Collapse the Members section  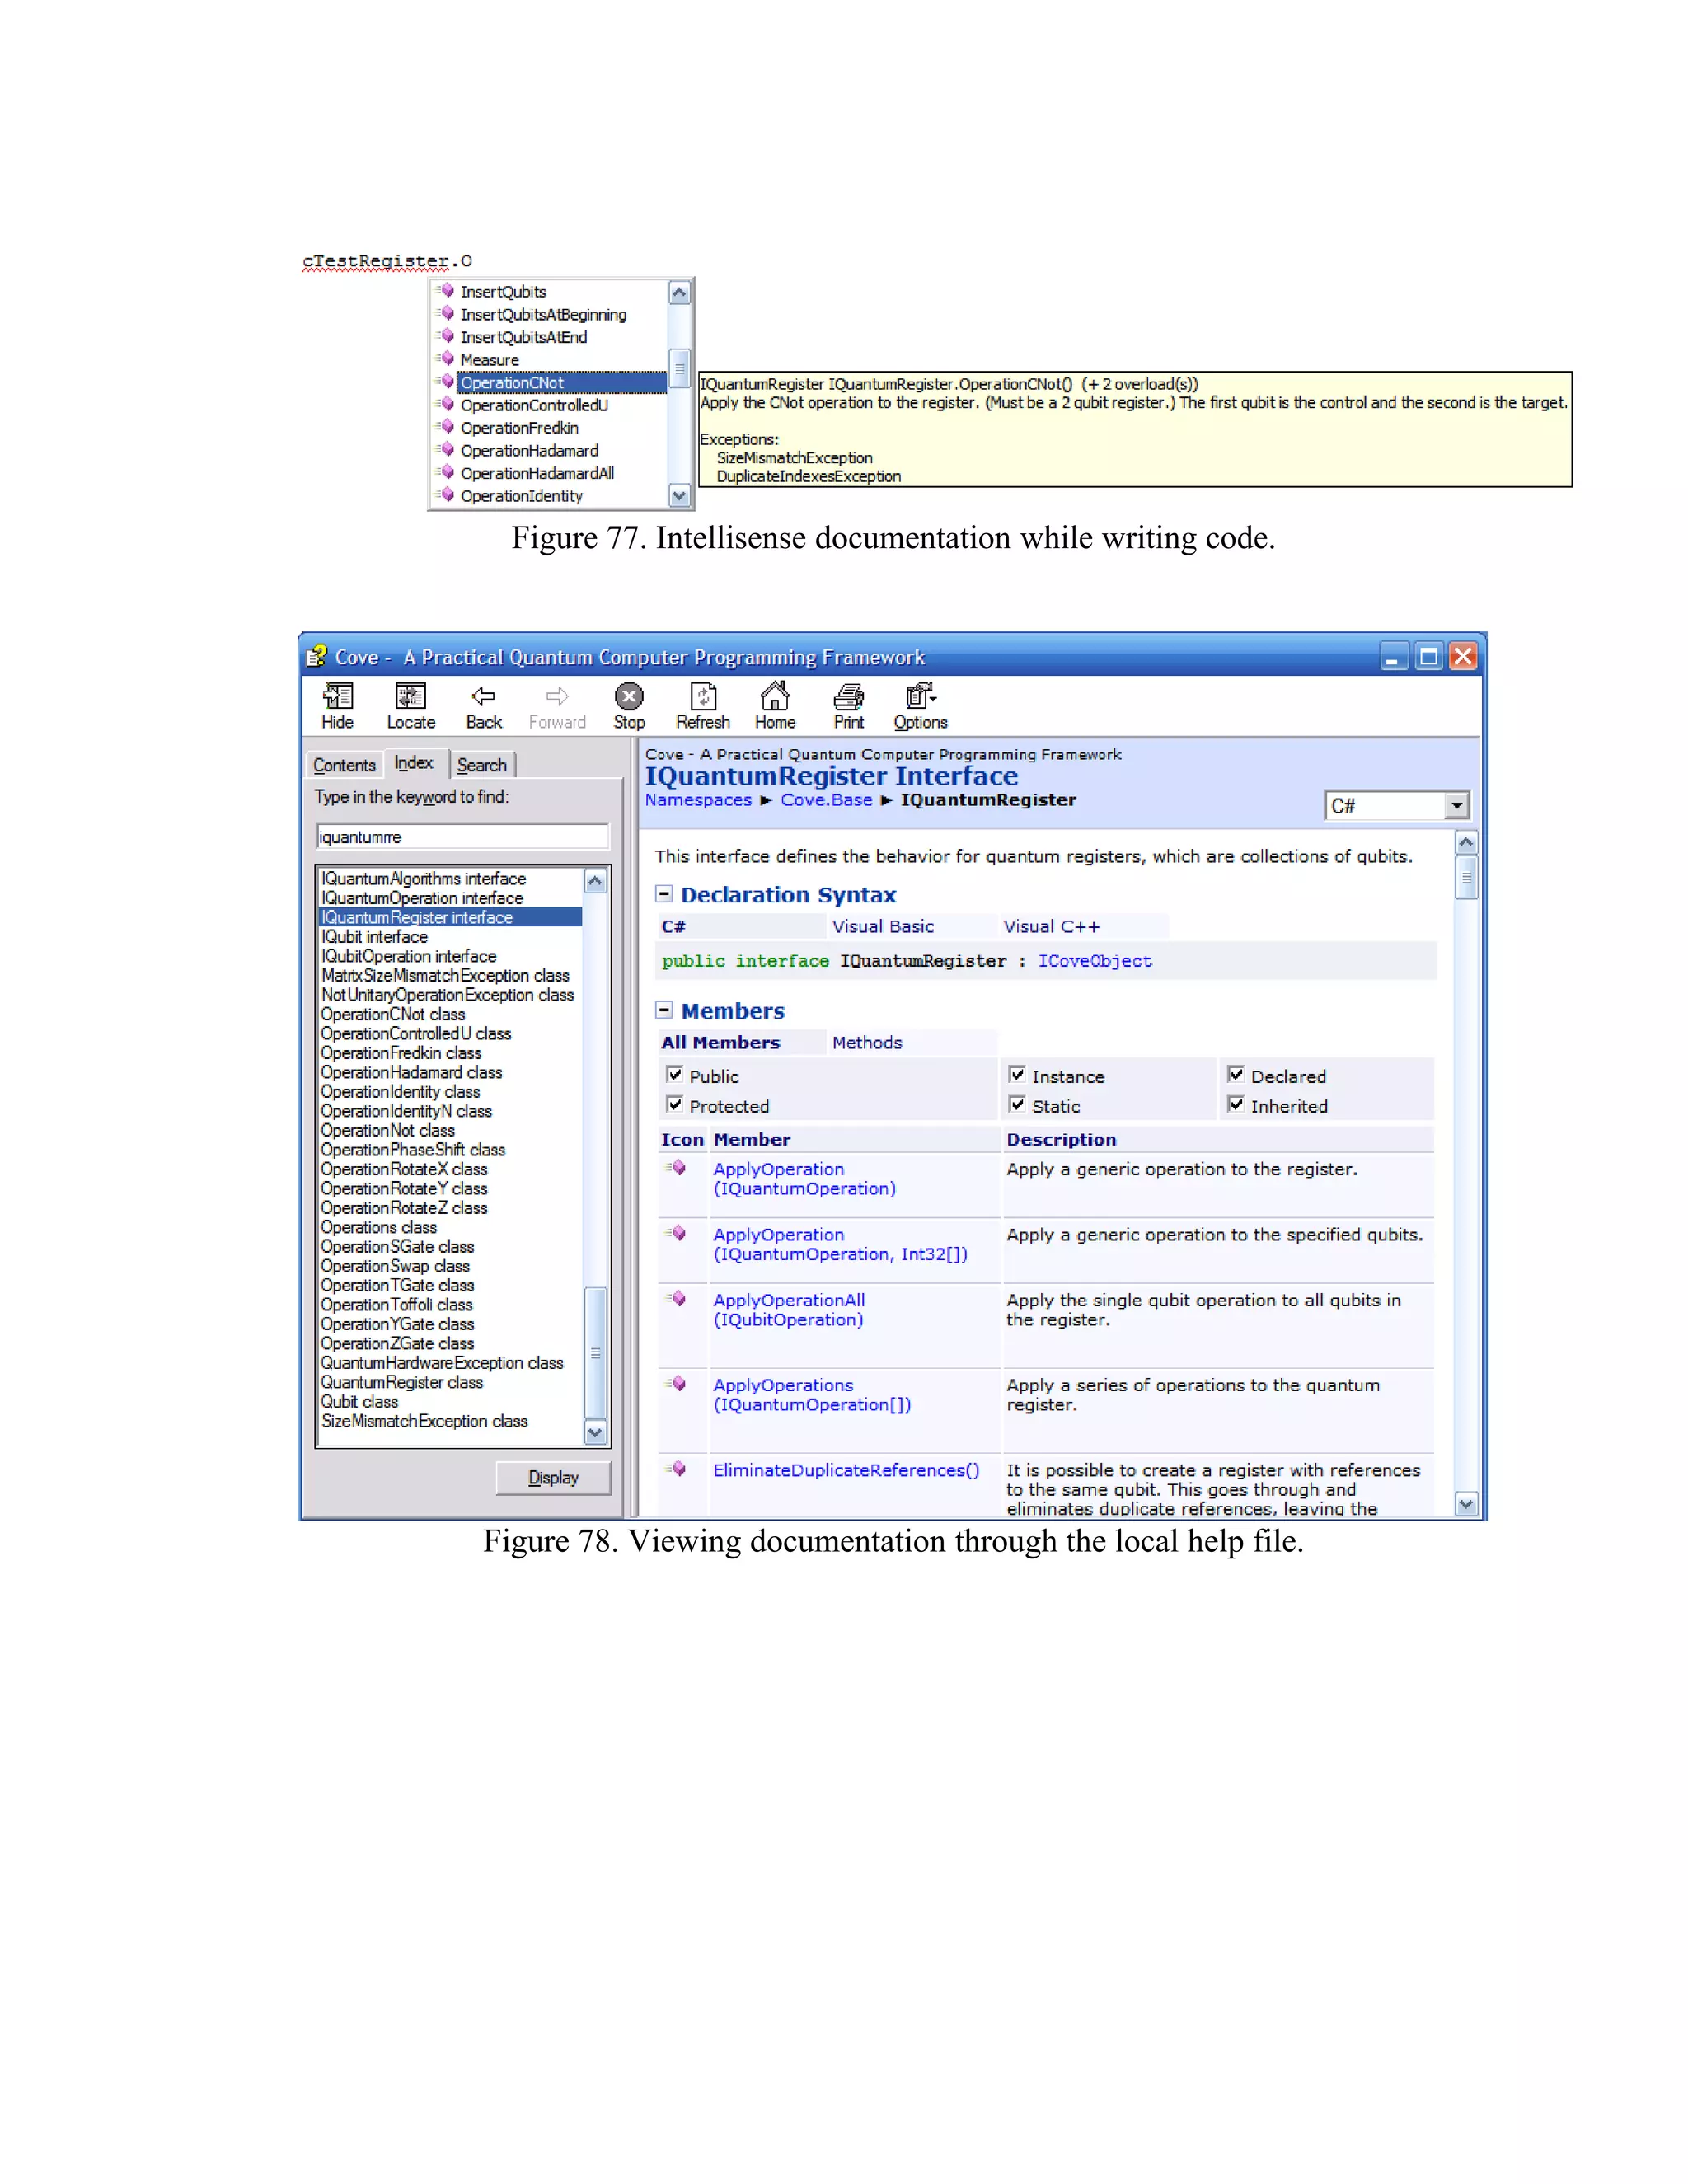[x=664, y=1010]
